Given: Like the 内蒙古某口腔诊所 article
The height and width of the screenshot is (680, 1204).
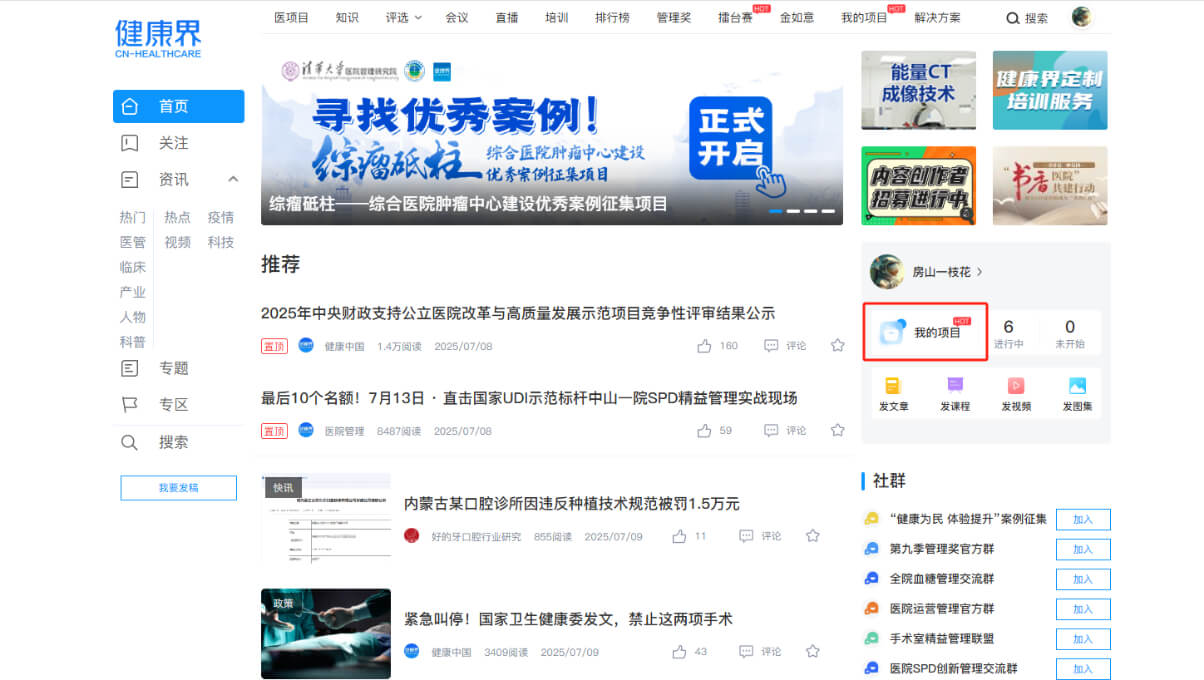Looking at the screenshot, I should click(680, 536).
